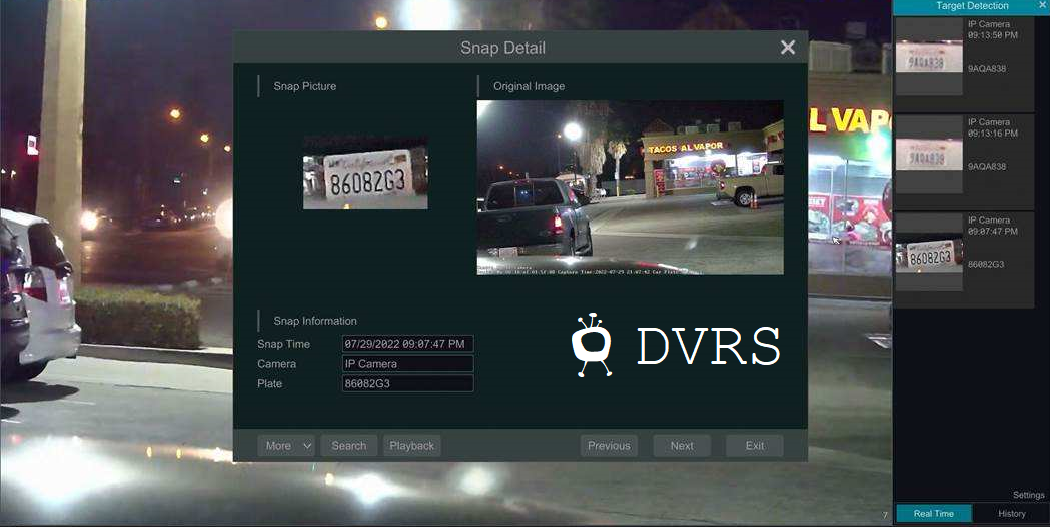
Task: Open the Original Image preview
Action: coord(630,187)
